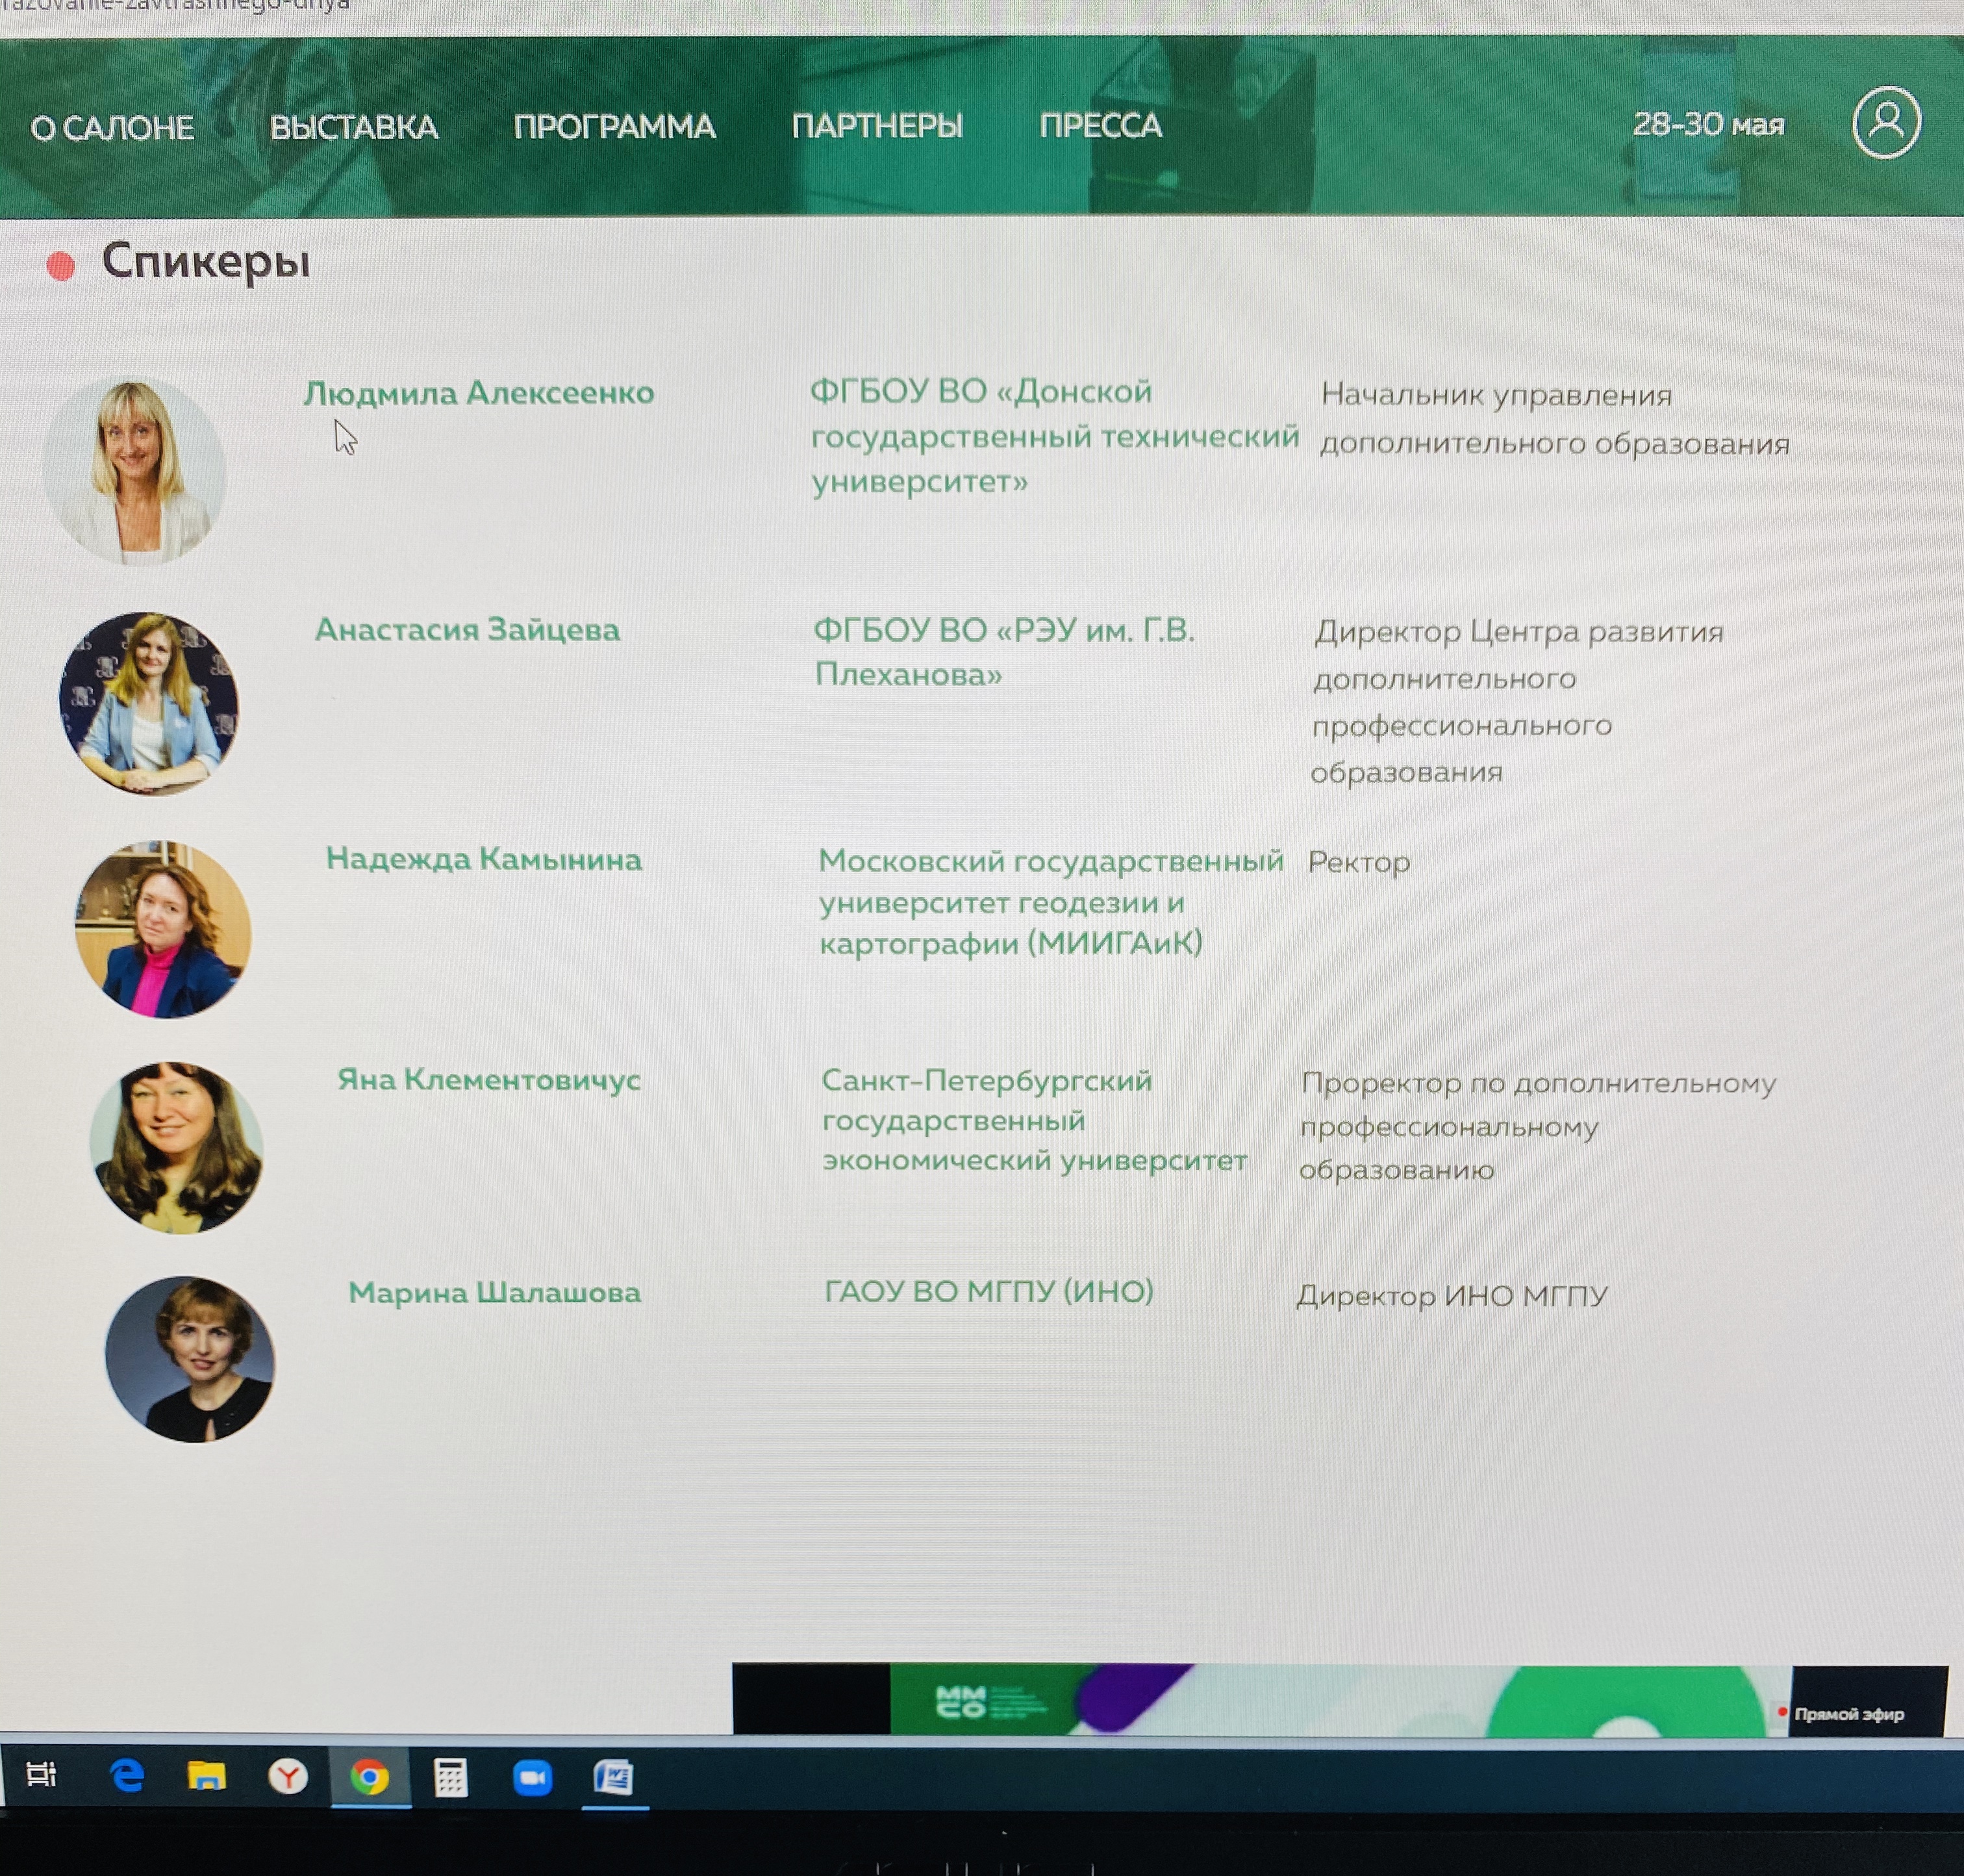The image size is (1964, 1876).
Task: Go to the ВЫСТАВКА section
Action: point(354,127)
